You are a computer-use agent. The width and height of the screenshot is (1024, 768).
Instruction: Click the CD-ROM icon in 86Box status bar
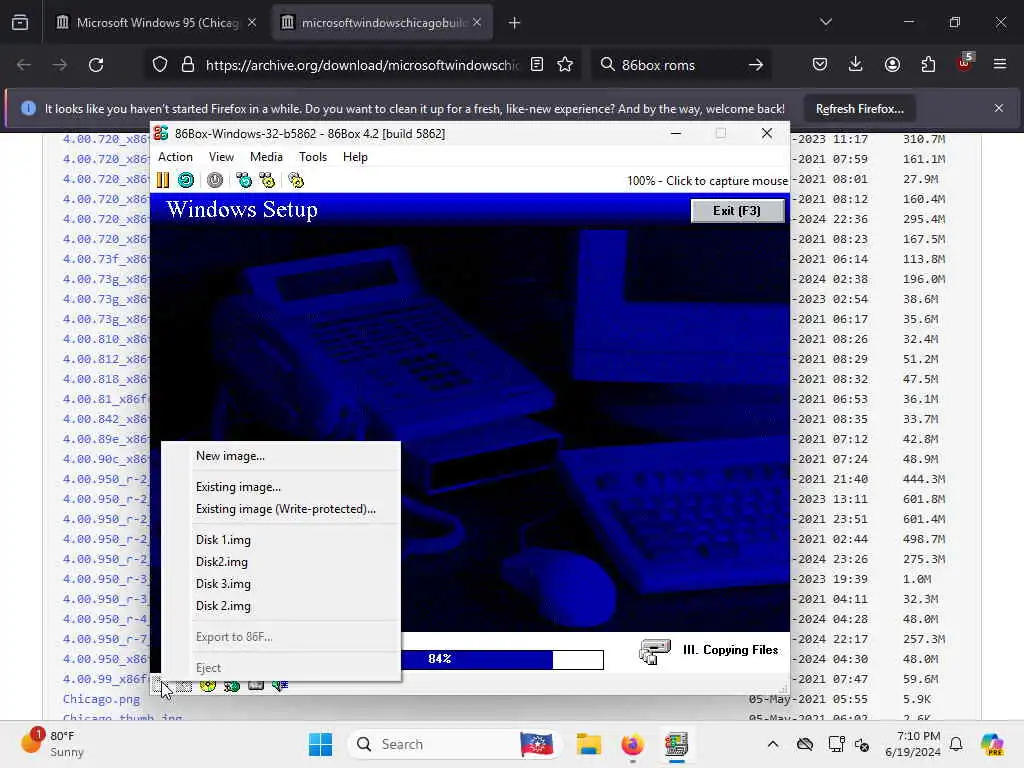pos(208,686)
